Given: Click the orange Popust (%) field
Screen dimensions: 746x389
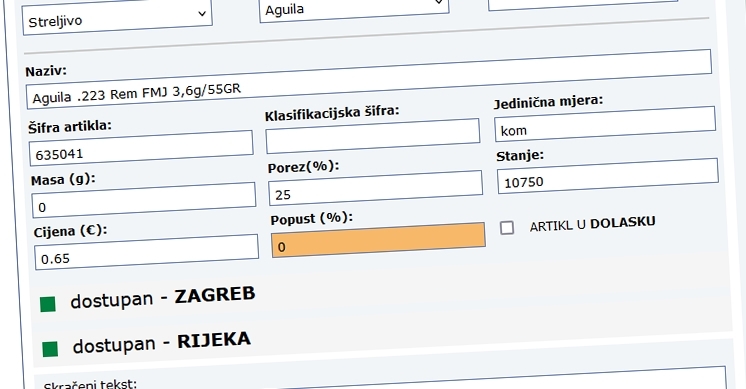Looking at the screenshot, I should point(378,240).
